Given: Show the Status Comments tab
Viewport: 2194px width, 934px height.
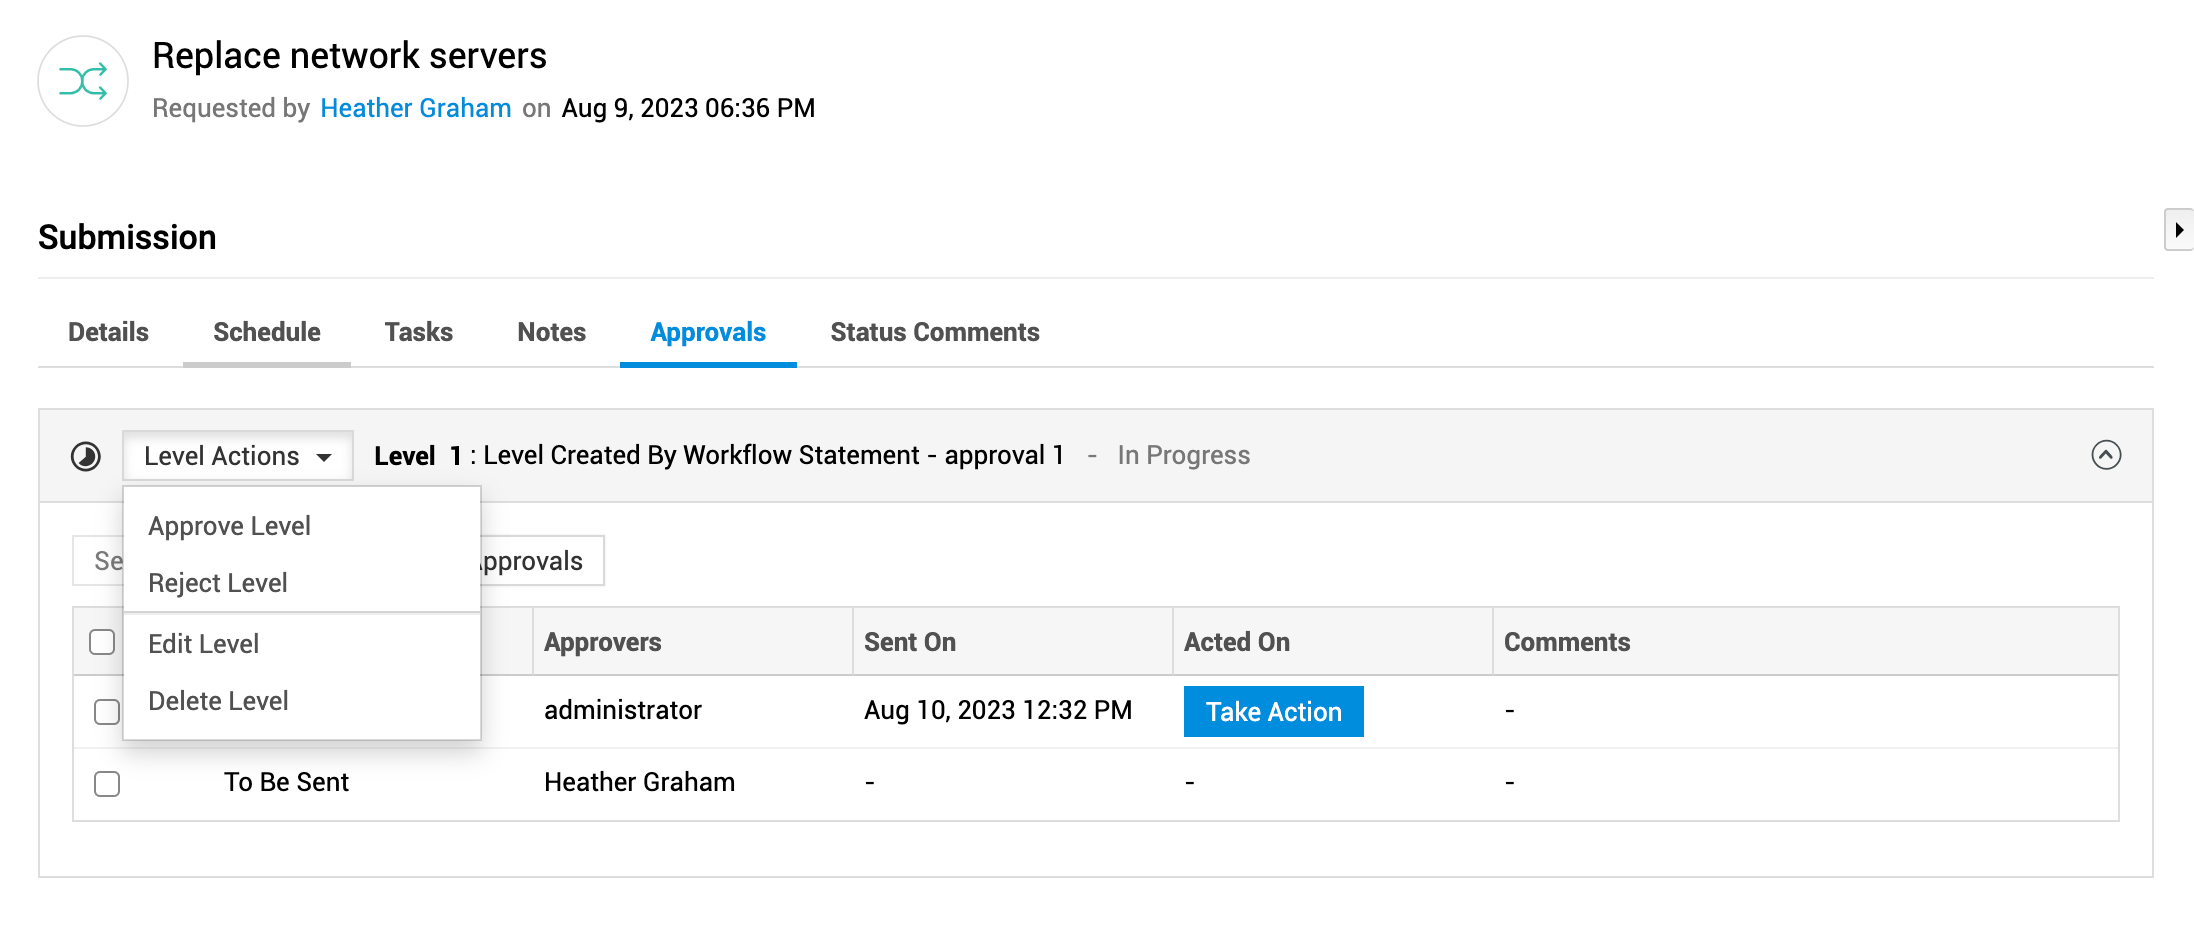Looking at the screenshot, I should pos(935,332).
